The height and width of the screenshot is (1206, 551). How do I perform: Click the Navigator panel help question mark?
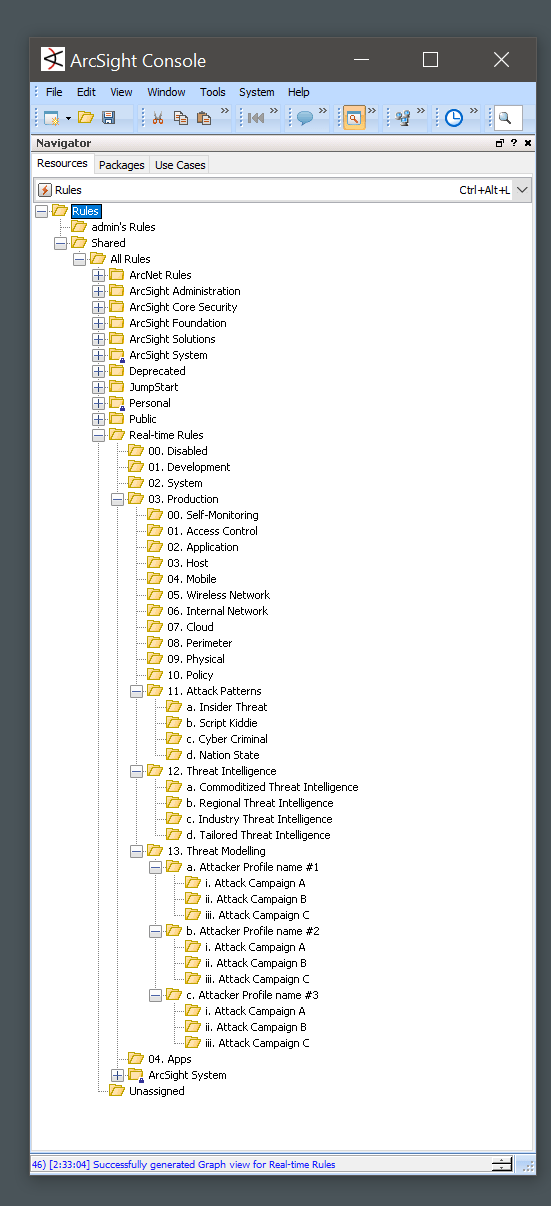click(x=514, y=143)
